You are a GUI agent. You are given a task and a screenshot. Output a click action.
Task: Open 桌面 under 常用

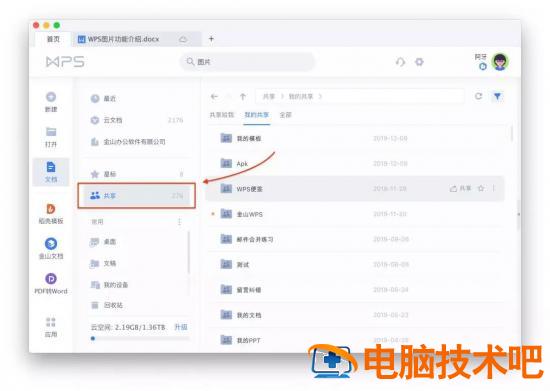[137, 242]
